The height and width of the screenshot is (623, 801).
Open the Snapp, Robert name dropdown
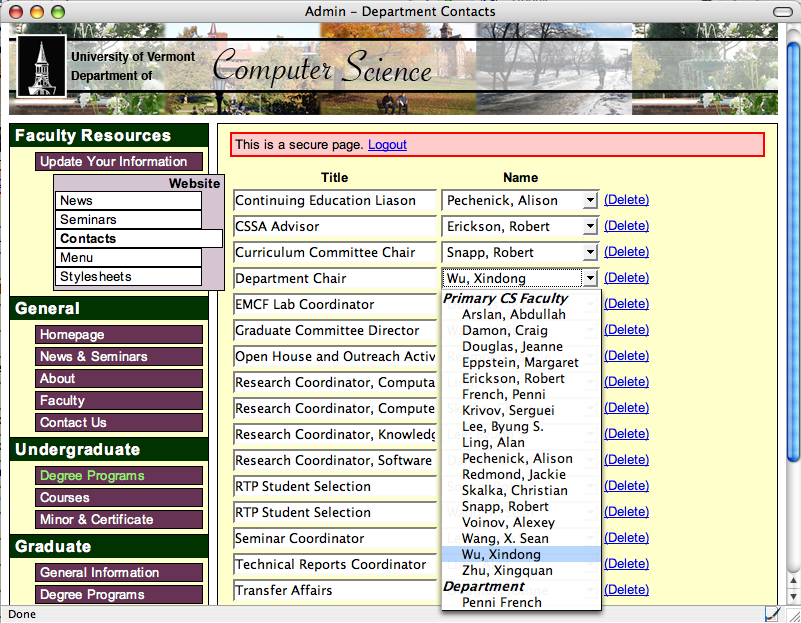click(x=520, y=252)
